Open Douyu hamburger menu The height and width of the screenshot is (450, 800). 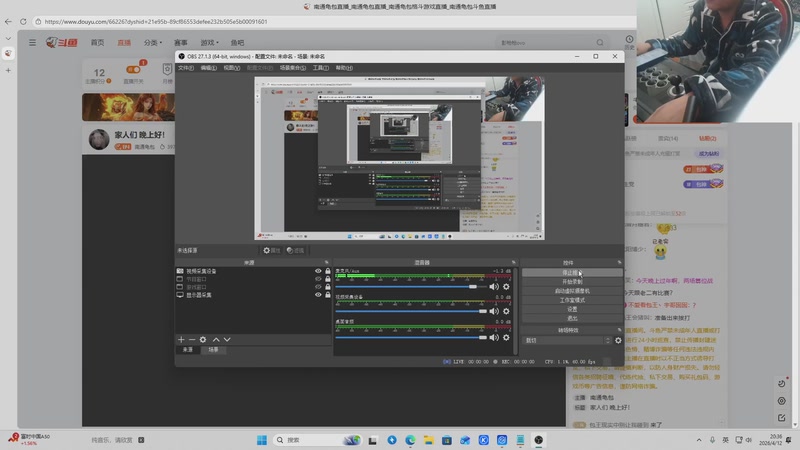pos(32,42)
